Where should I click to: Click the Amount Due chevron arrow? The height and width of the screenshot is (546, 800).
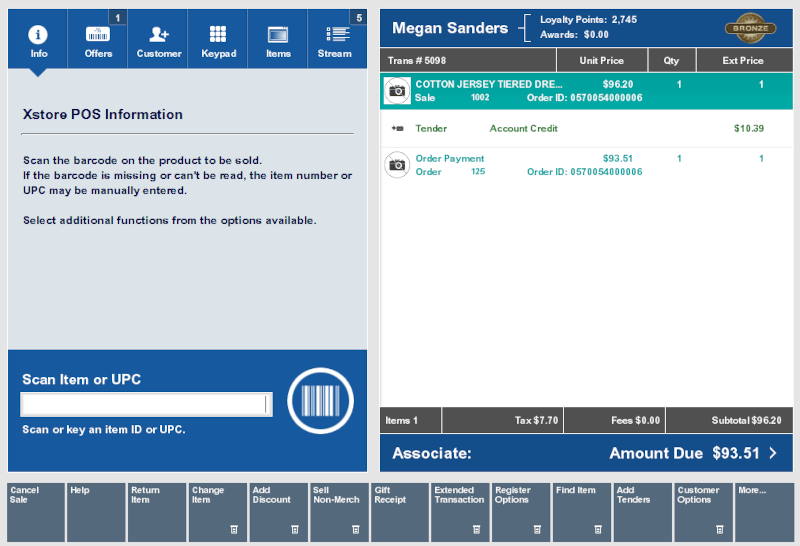[x=773, y=453]
